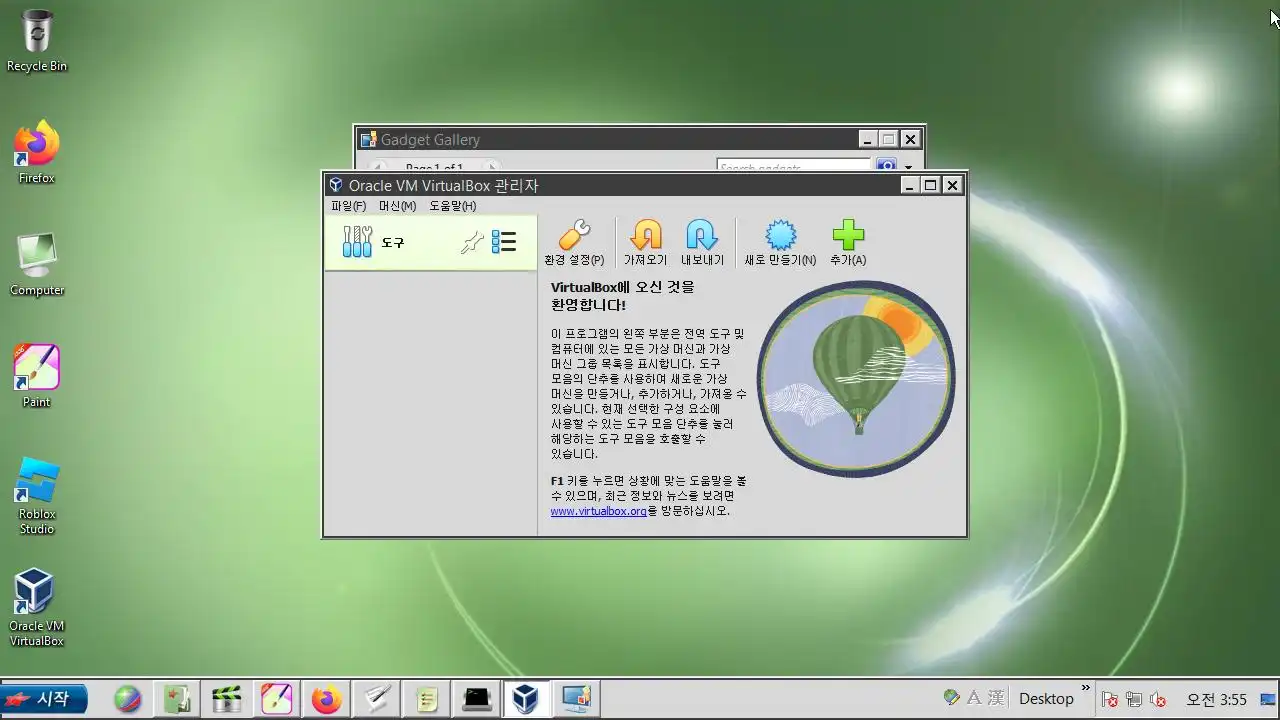
Task: Click the clapperboard video icon on taskbar
Action: tap(227, 699)
